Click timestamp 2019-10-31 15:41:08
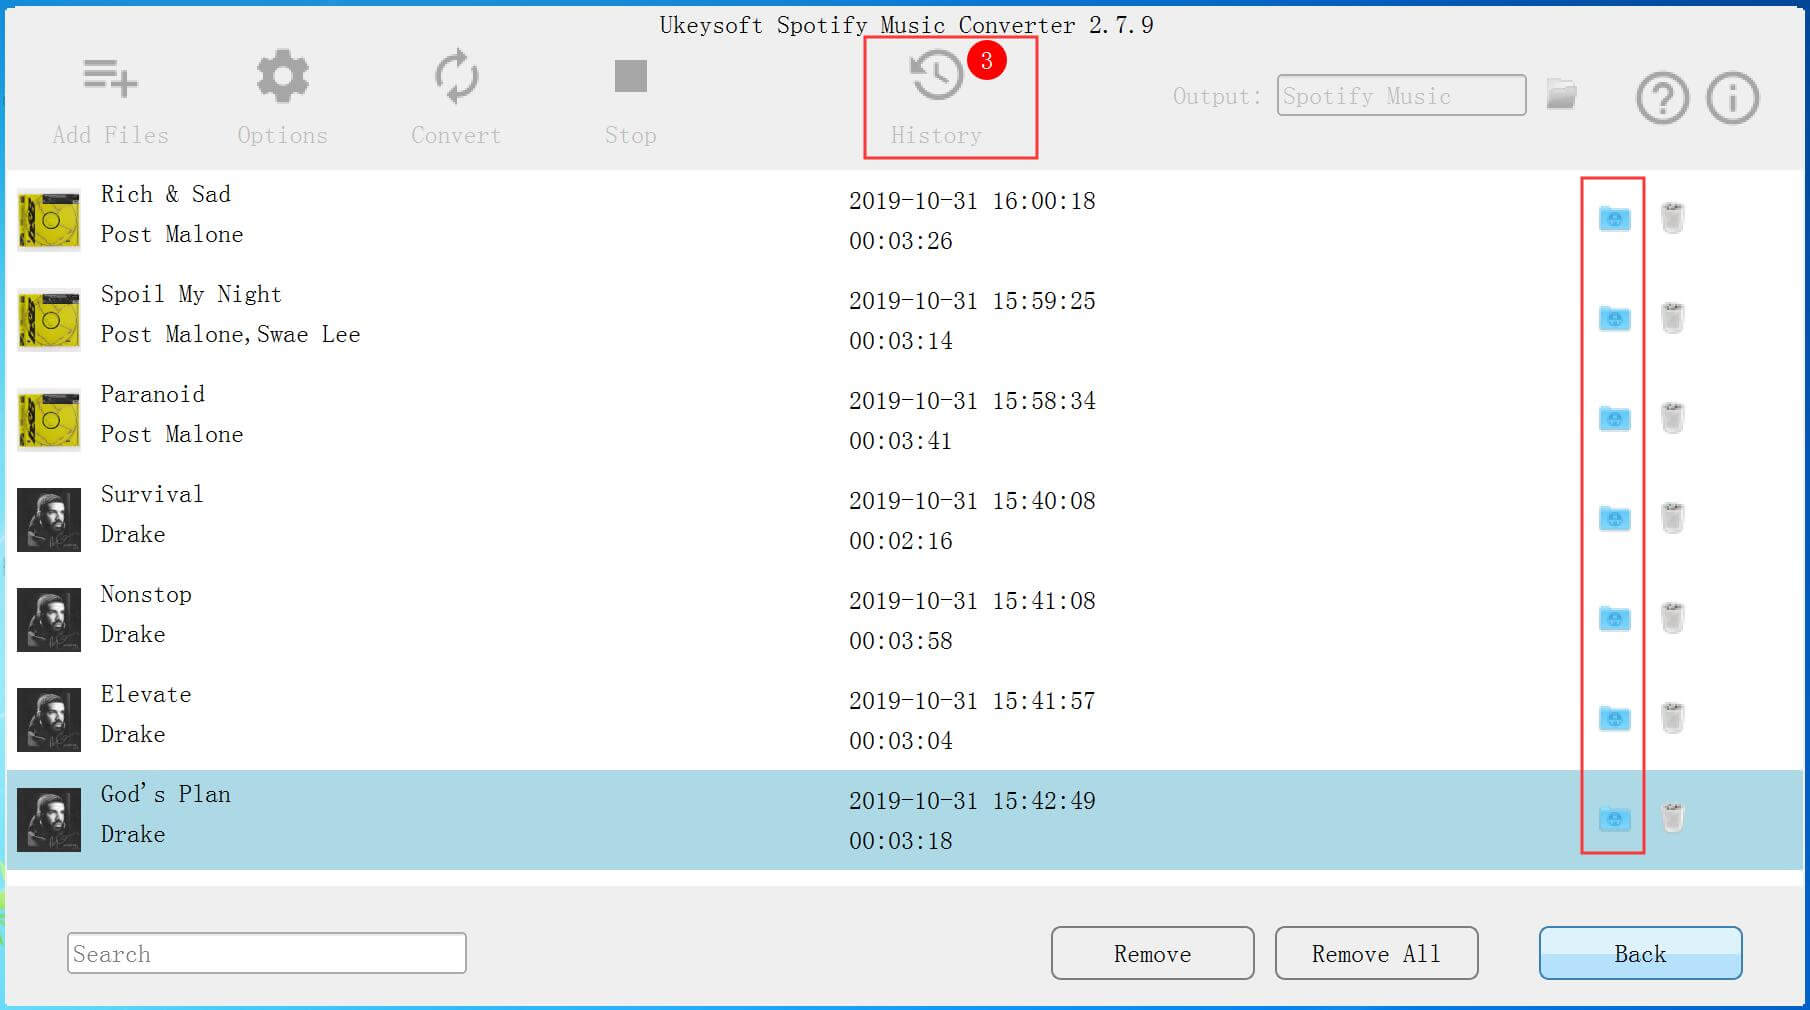Viewport: 1810px width, 1010px height. (x=972, y=601)
